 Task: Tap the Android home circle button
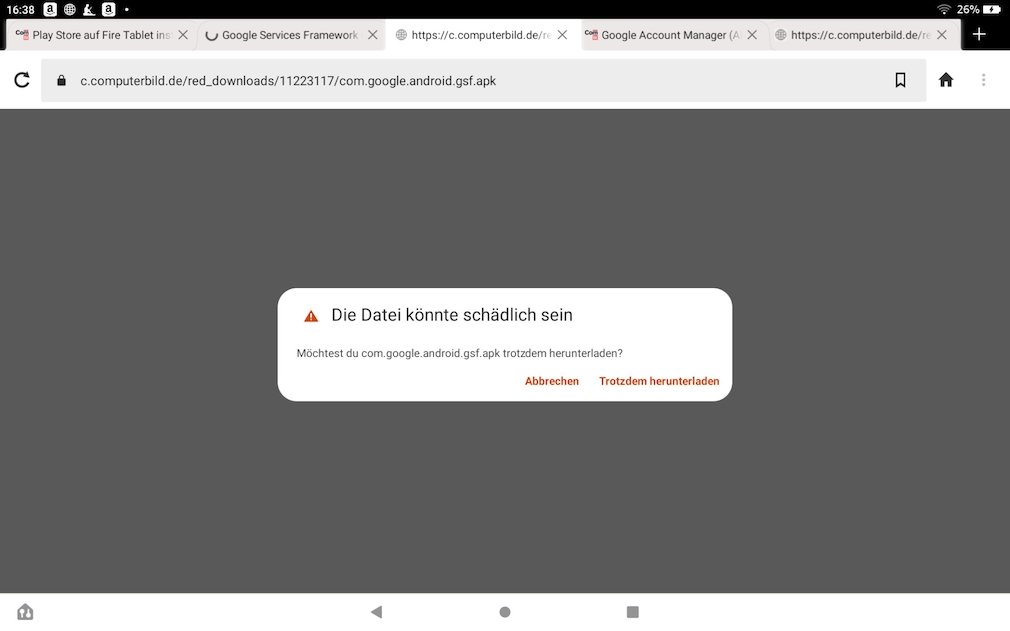tap(505, 612)
